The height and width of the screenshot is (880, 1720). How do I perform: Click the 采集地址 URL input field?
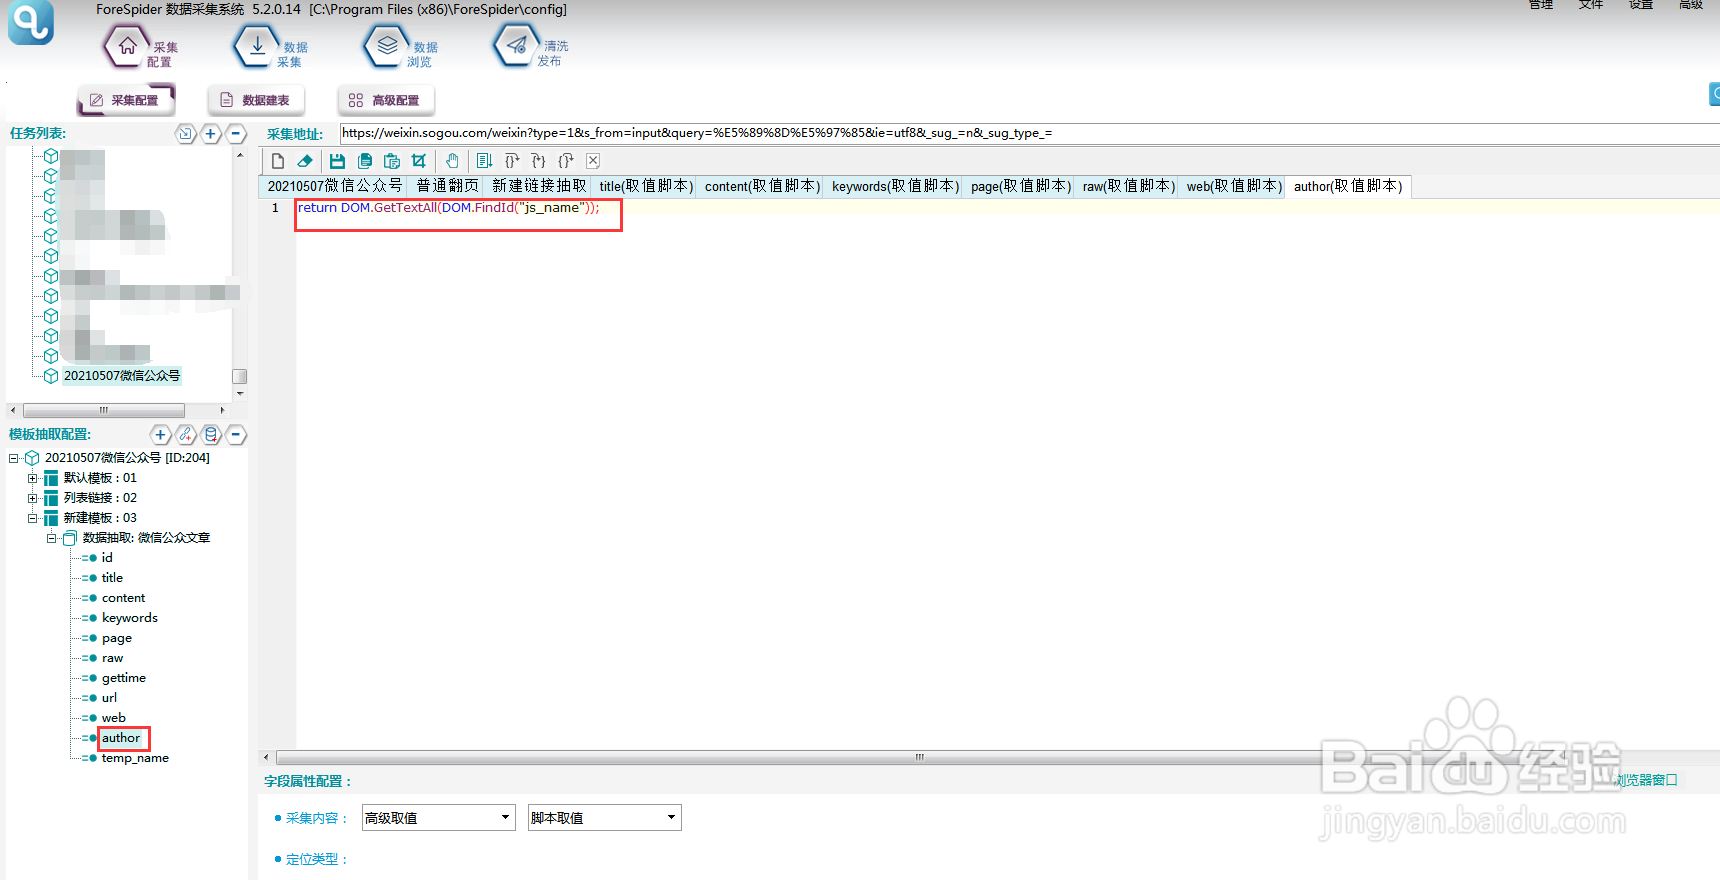[x=1029, y=133]
